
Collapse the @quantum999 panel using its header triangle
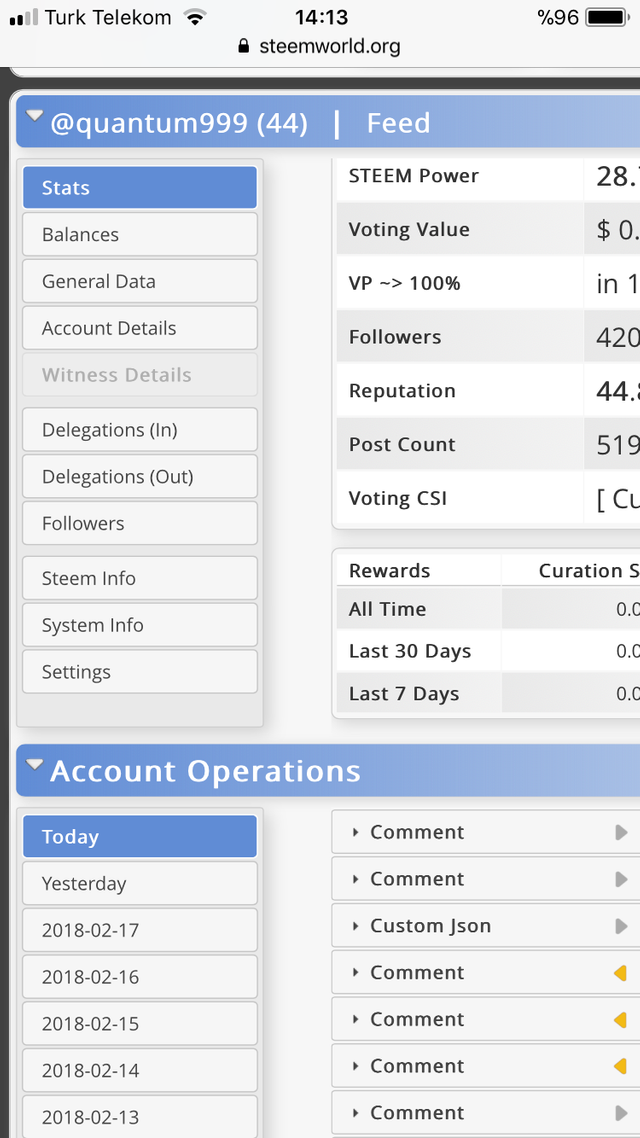coord(35,118)
